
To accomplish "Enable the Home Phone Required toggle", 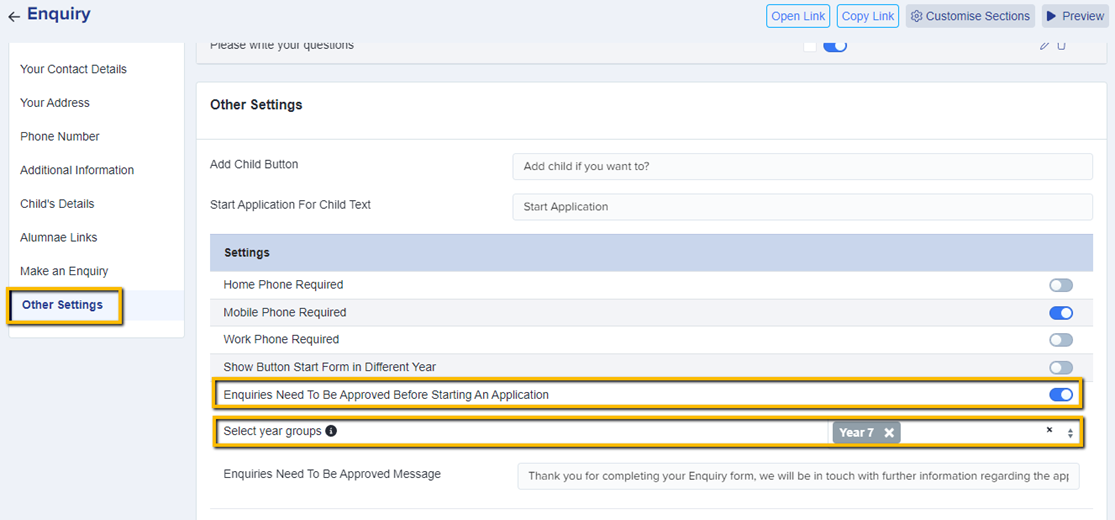I will coord(1060,285).
